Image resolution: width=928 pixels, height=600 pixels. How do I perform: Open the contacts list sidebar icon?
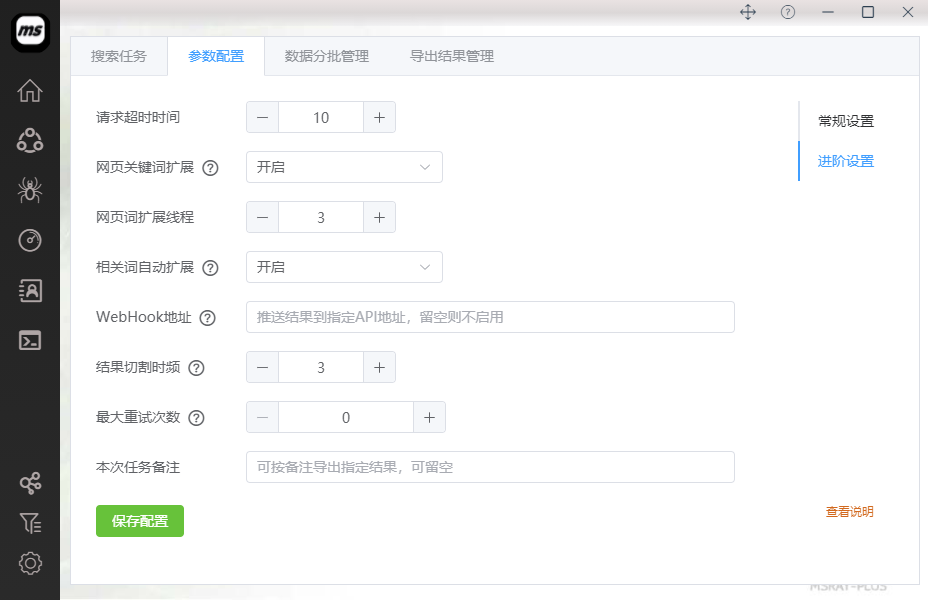point(30,291)
